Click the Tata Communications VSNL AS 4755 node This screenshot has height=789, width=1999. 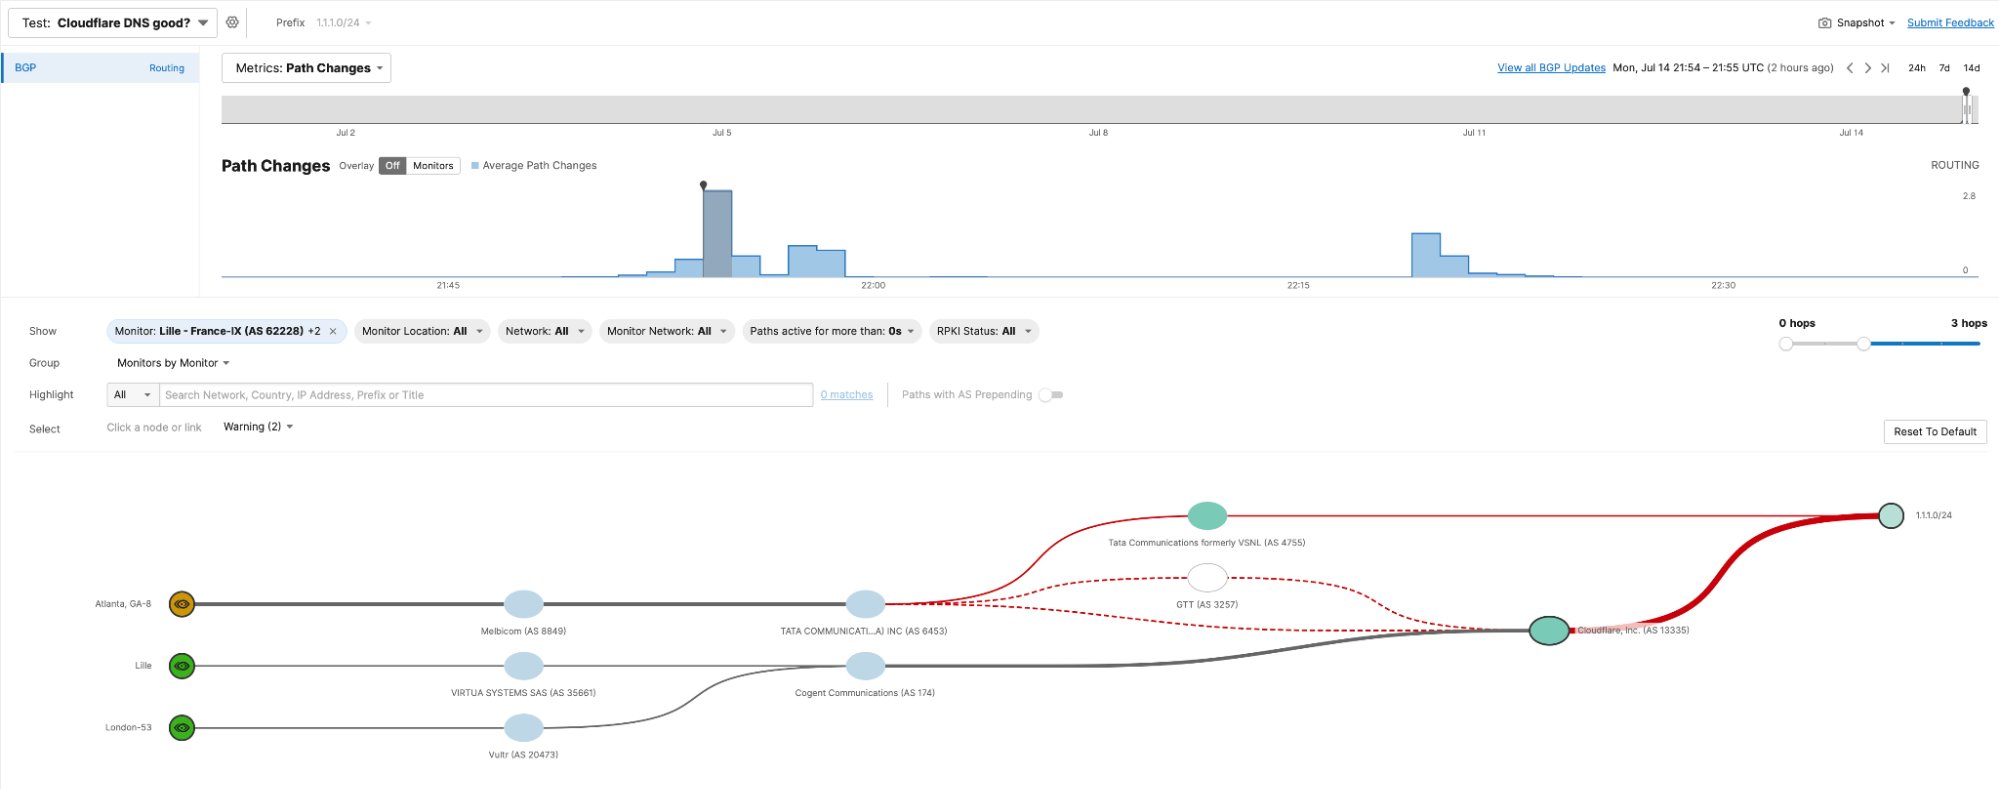[1207, 516]
